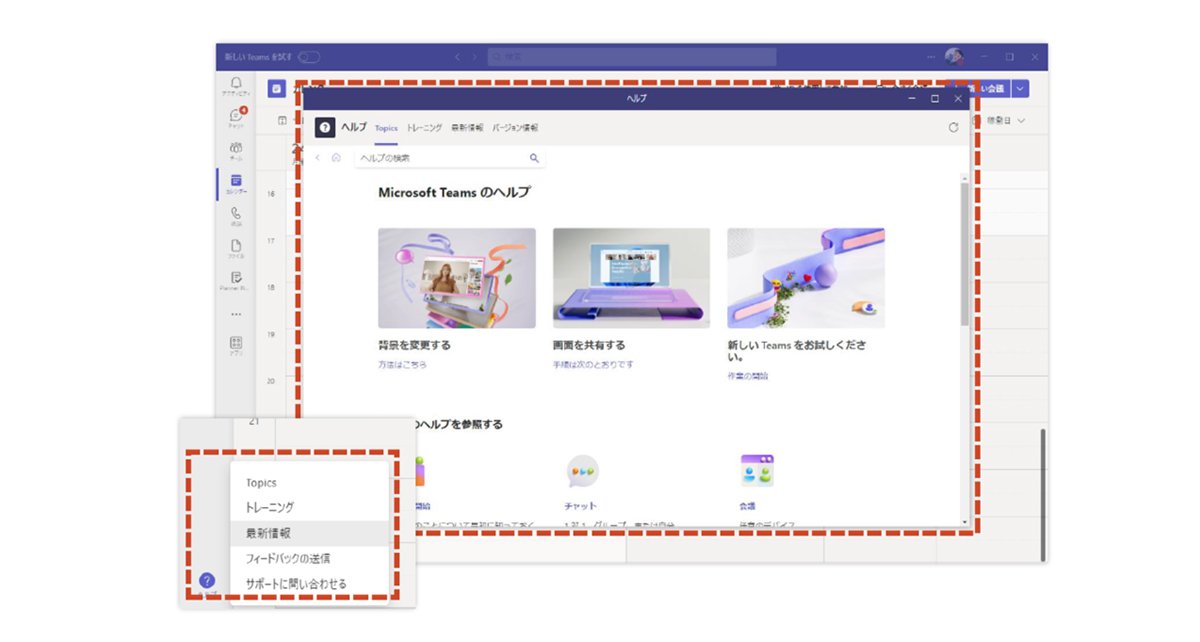Choose 最新情報 in the Help popup menu
Viewport: 1200px width, 642px height.
tap(309, 533)
